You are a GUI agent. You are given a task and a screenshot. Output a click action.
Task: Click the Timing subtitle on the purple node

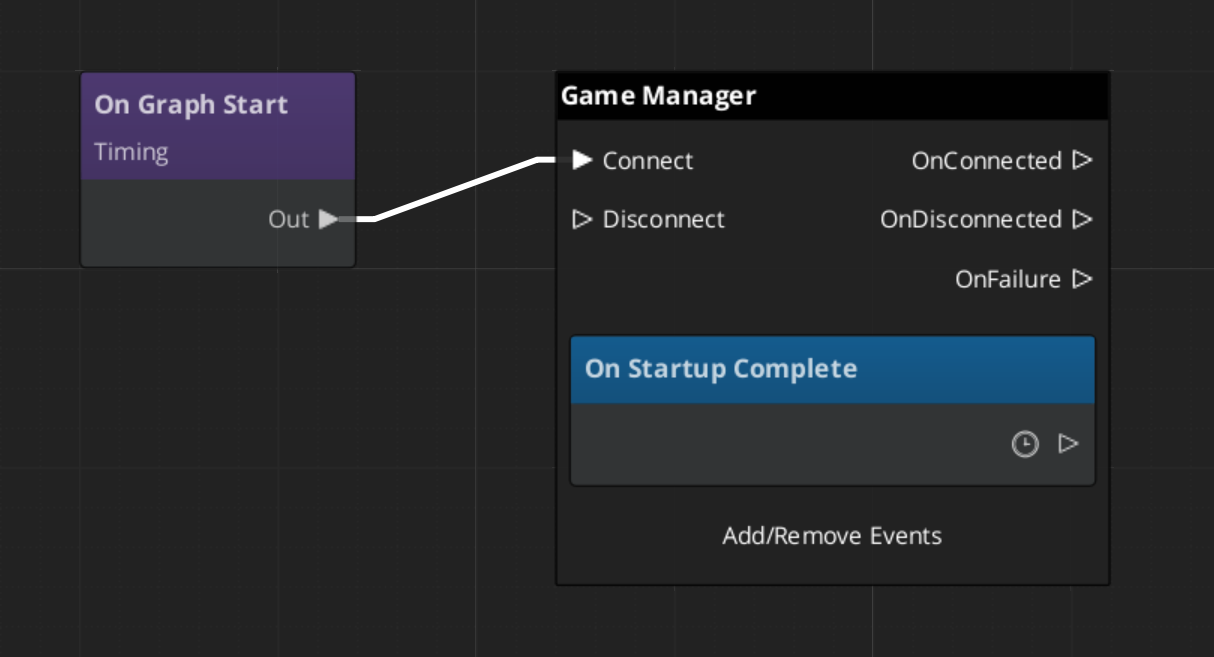point(131,152)
